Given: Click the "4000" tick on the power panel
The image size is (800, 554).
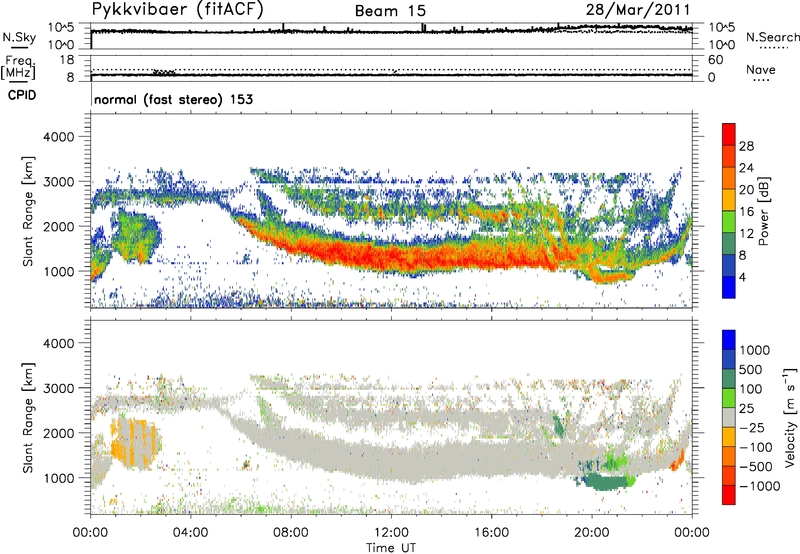Looking at the screenshot, I should coord(59,137).
